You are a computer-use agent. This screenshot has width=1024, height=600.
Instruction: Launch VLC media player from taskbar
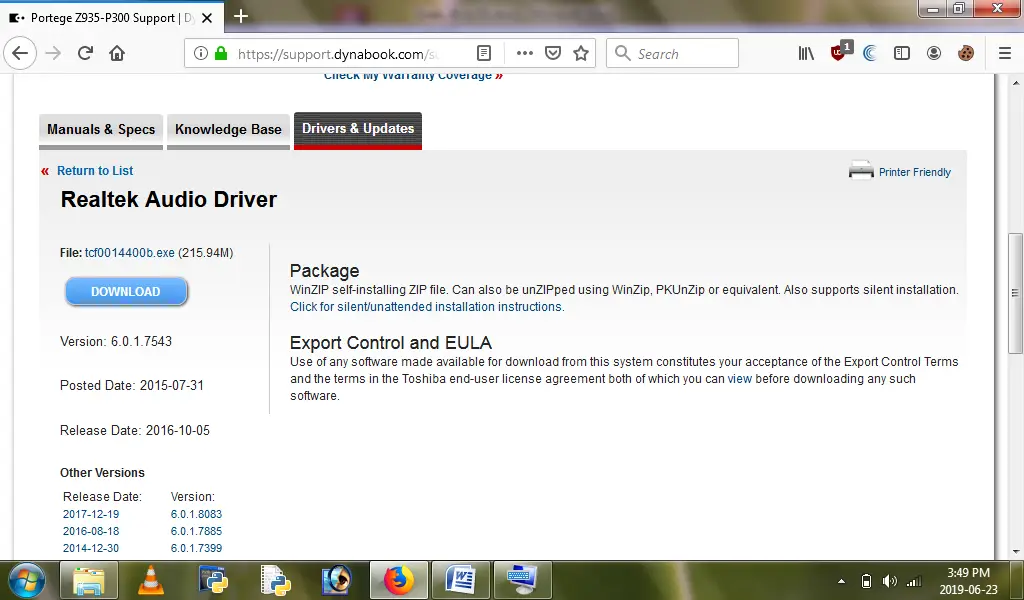(x=151, y=580)
